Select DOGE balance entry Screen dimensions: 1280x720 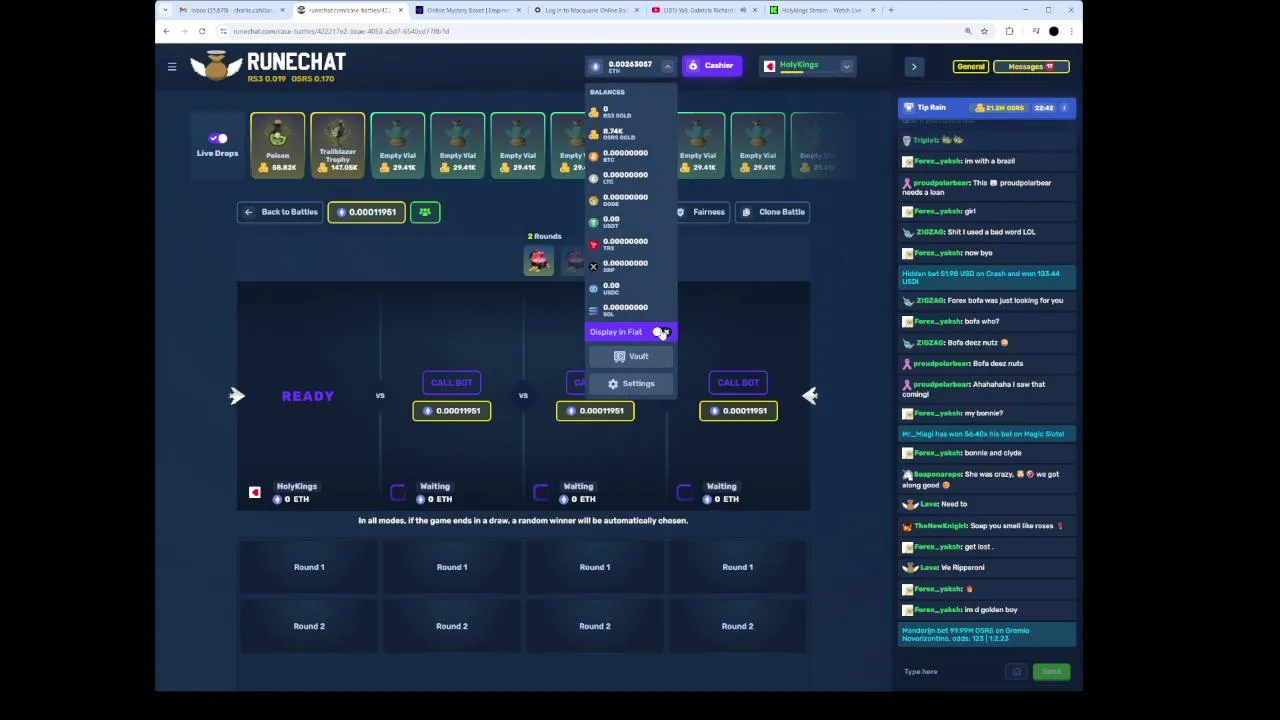631,200
